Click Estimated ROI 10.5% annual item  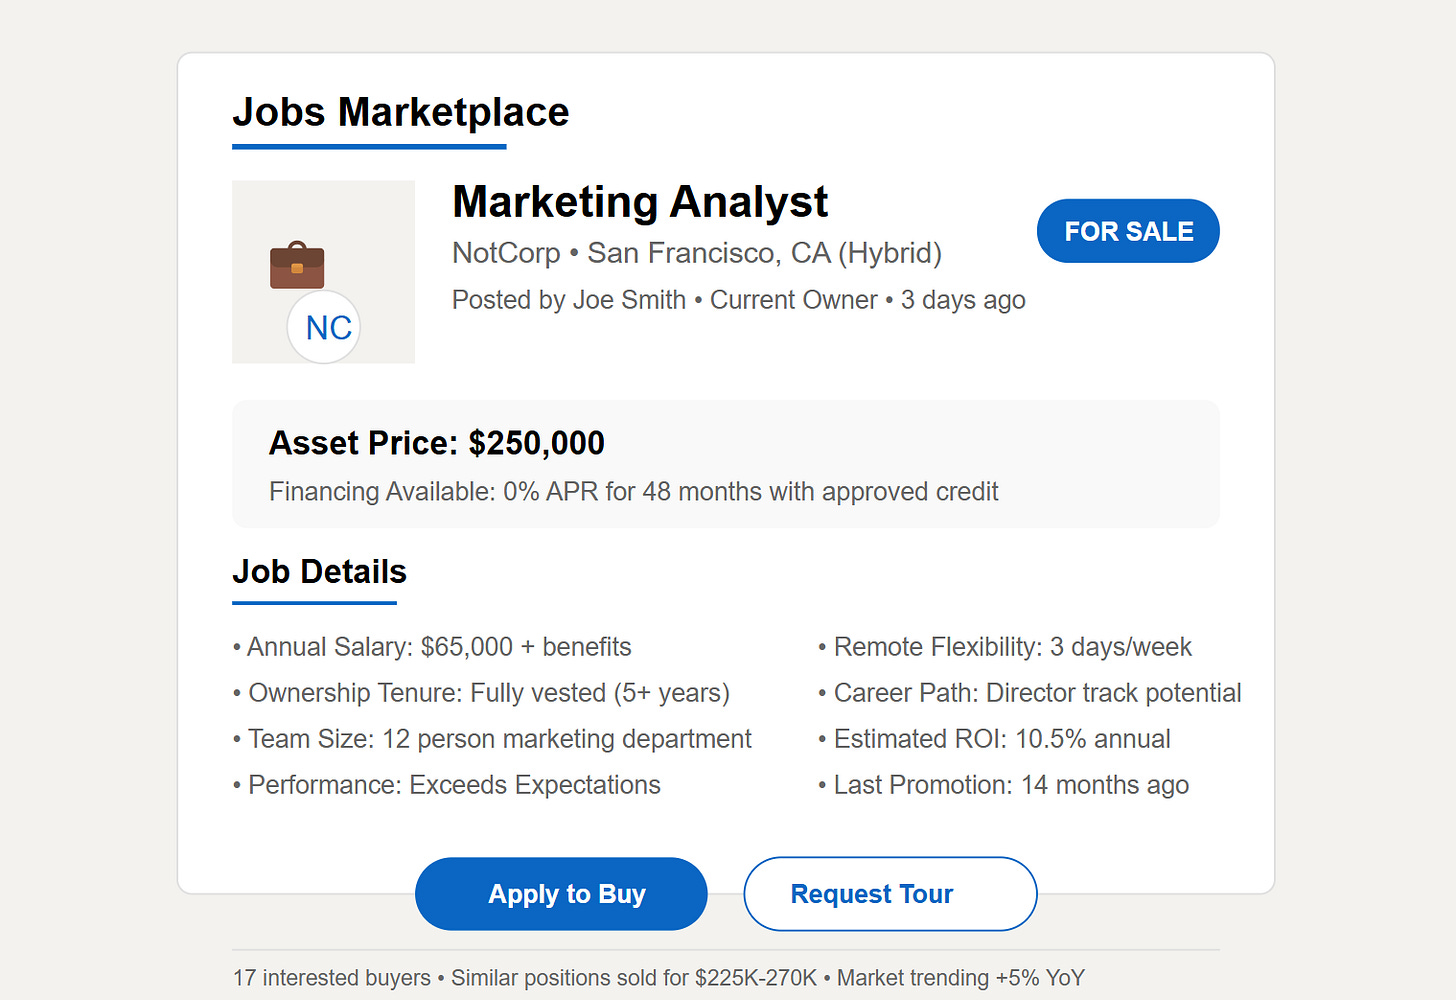coord(994,739)
